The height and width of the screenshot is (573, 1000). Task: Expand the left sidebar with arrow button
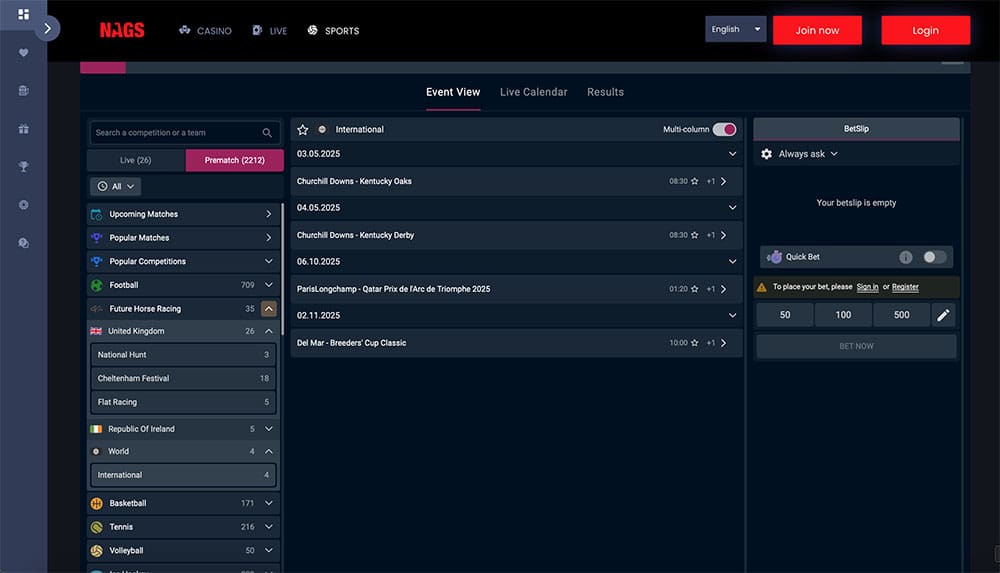pyautogui.click(x=47, y=28)
